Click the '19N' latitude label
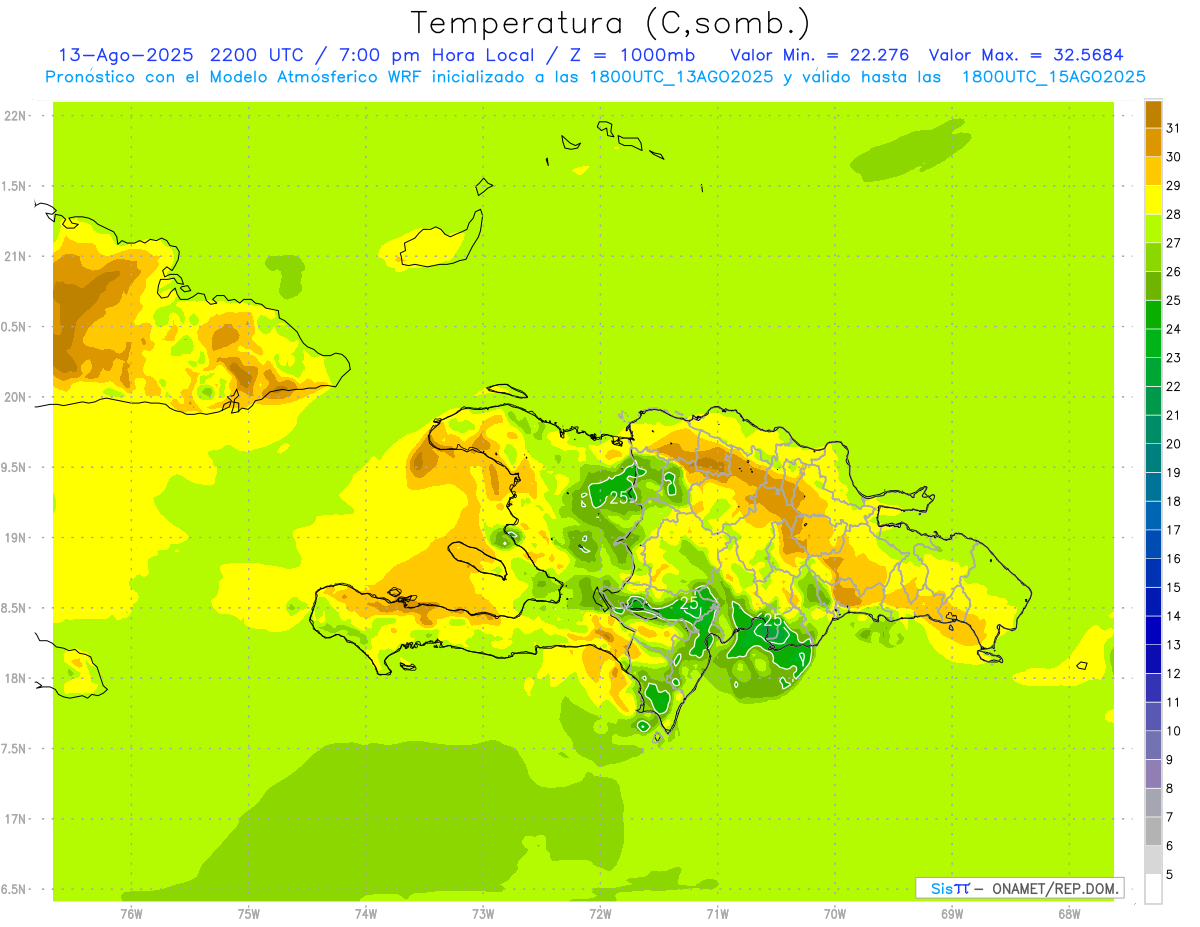 pos(16,537)
